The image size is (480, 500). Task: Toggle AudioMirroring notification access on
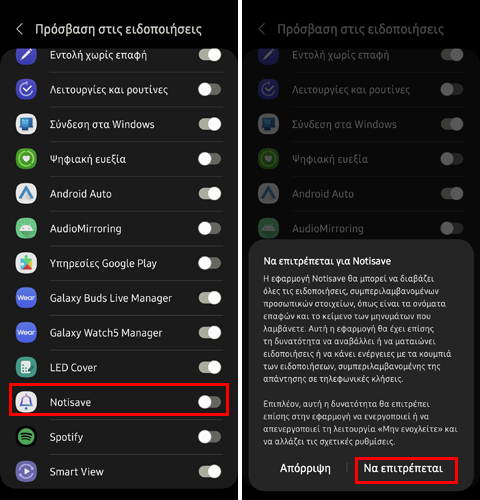(x=210, y=228)
